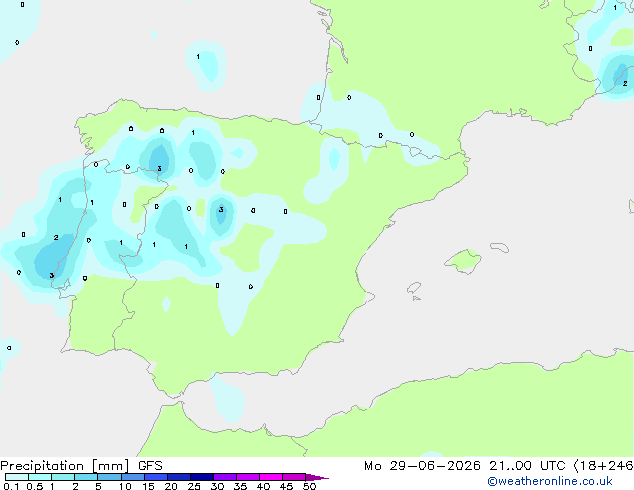Click Menorca island outline on the map

[500, 247]
